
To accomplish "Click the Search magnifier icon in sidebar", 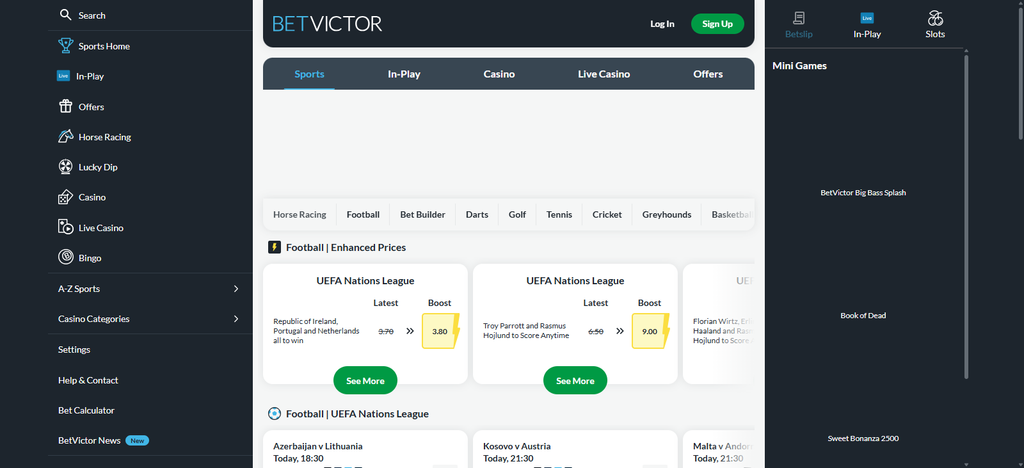I will (x=65, y=14).
